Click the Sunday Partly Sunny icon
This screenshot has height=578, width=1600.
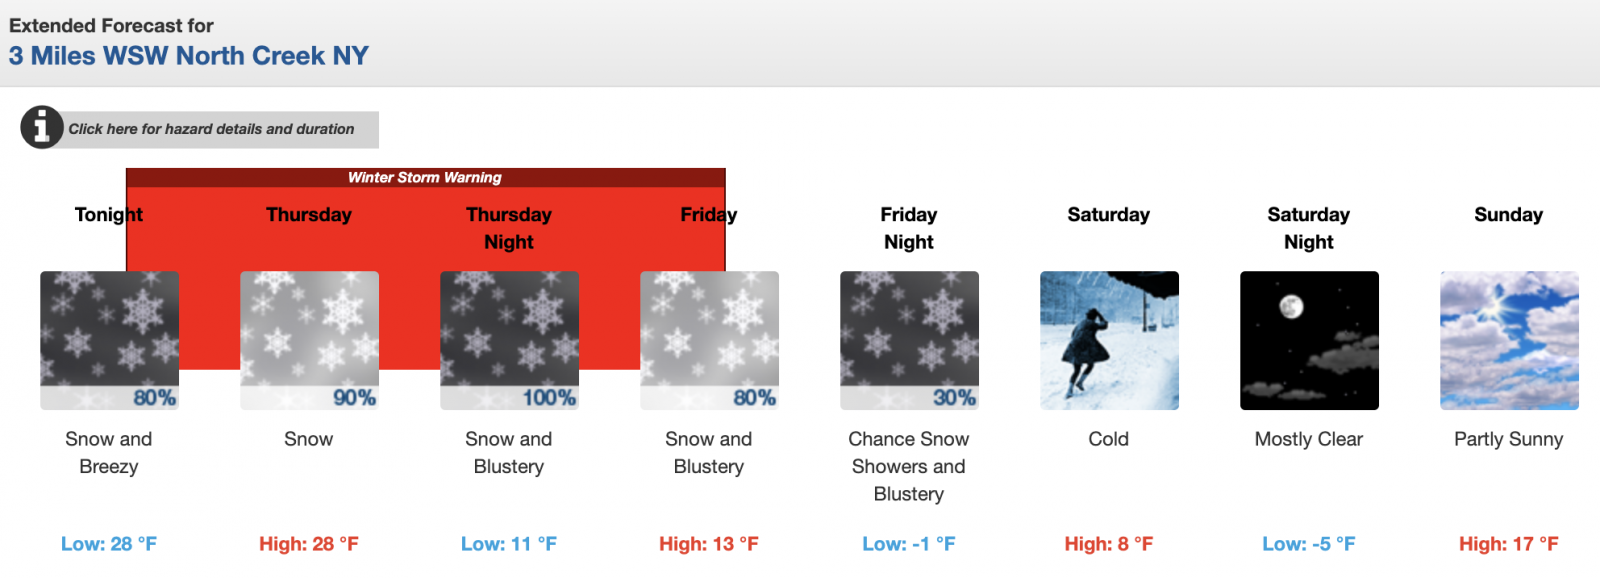coord(1509,340)
